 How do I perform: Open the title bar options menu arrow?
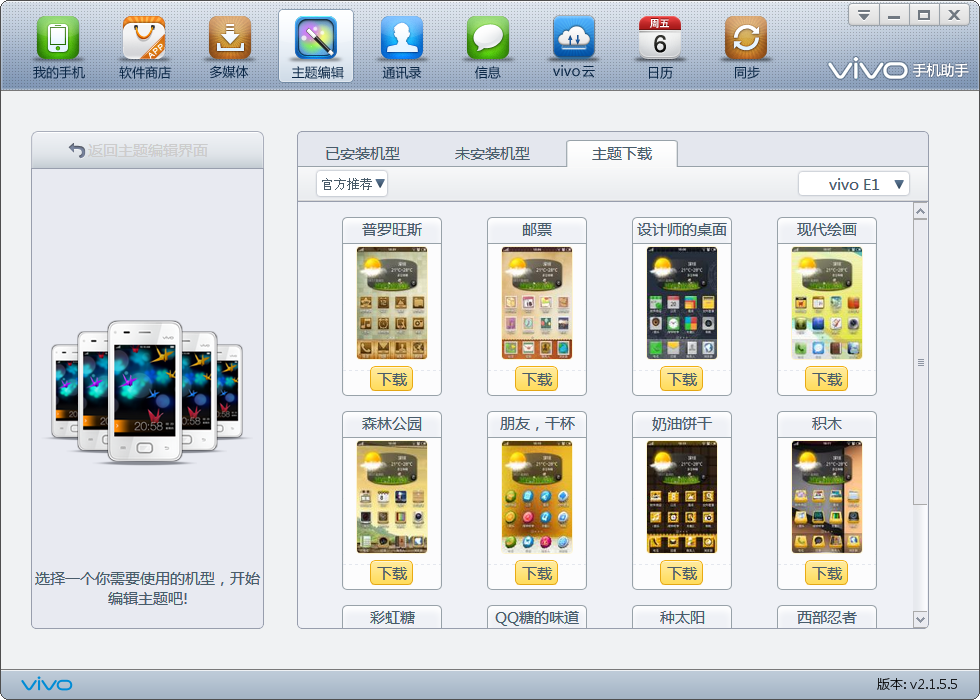(x=864, y=15)
